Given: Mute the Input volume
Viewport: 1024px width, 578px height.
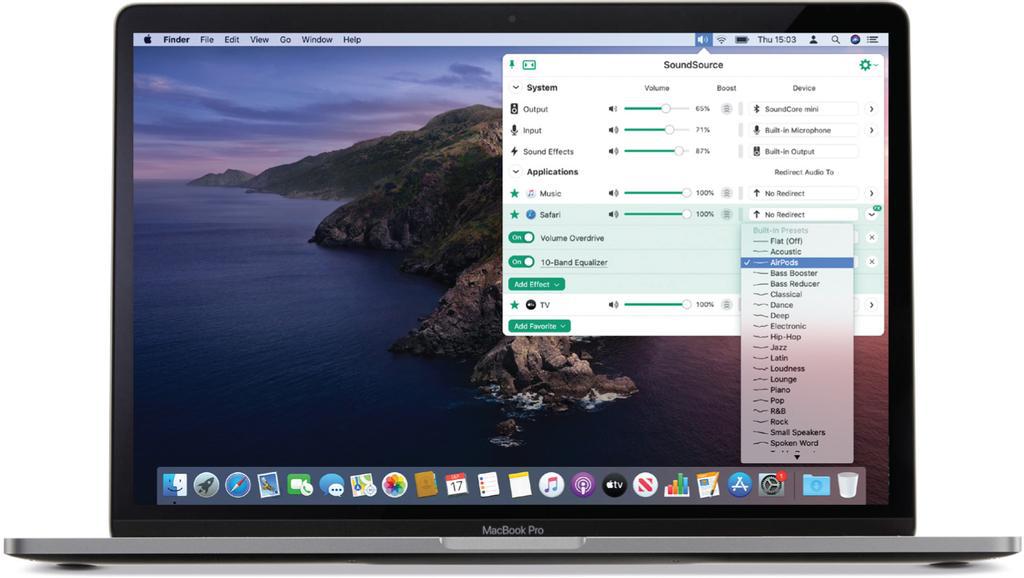Looking at the screenshot, I should (613, 130).
